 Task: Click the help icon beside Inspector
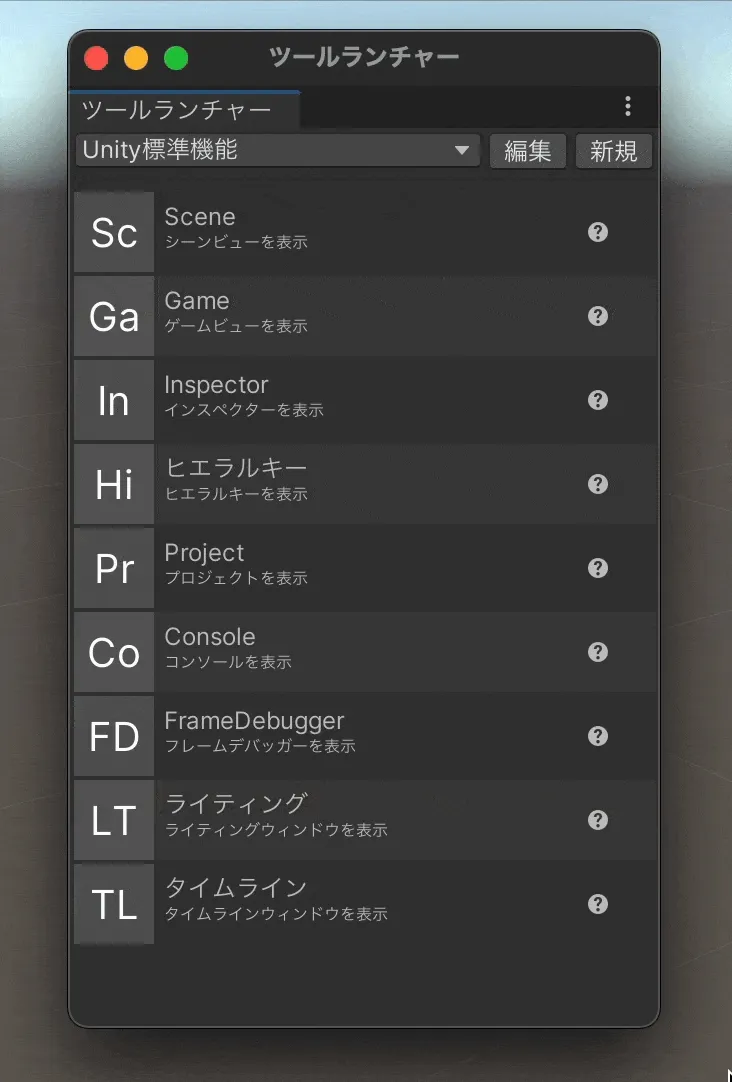pyautogui.click(x=598, y=400)
